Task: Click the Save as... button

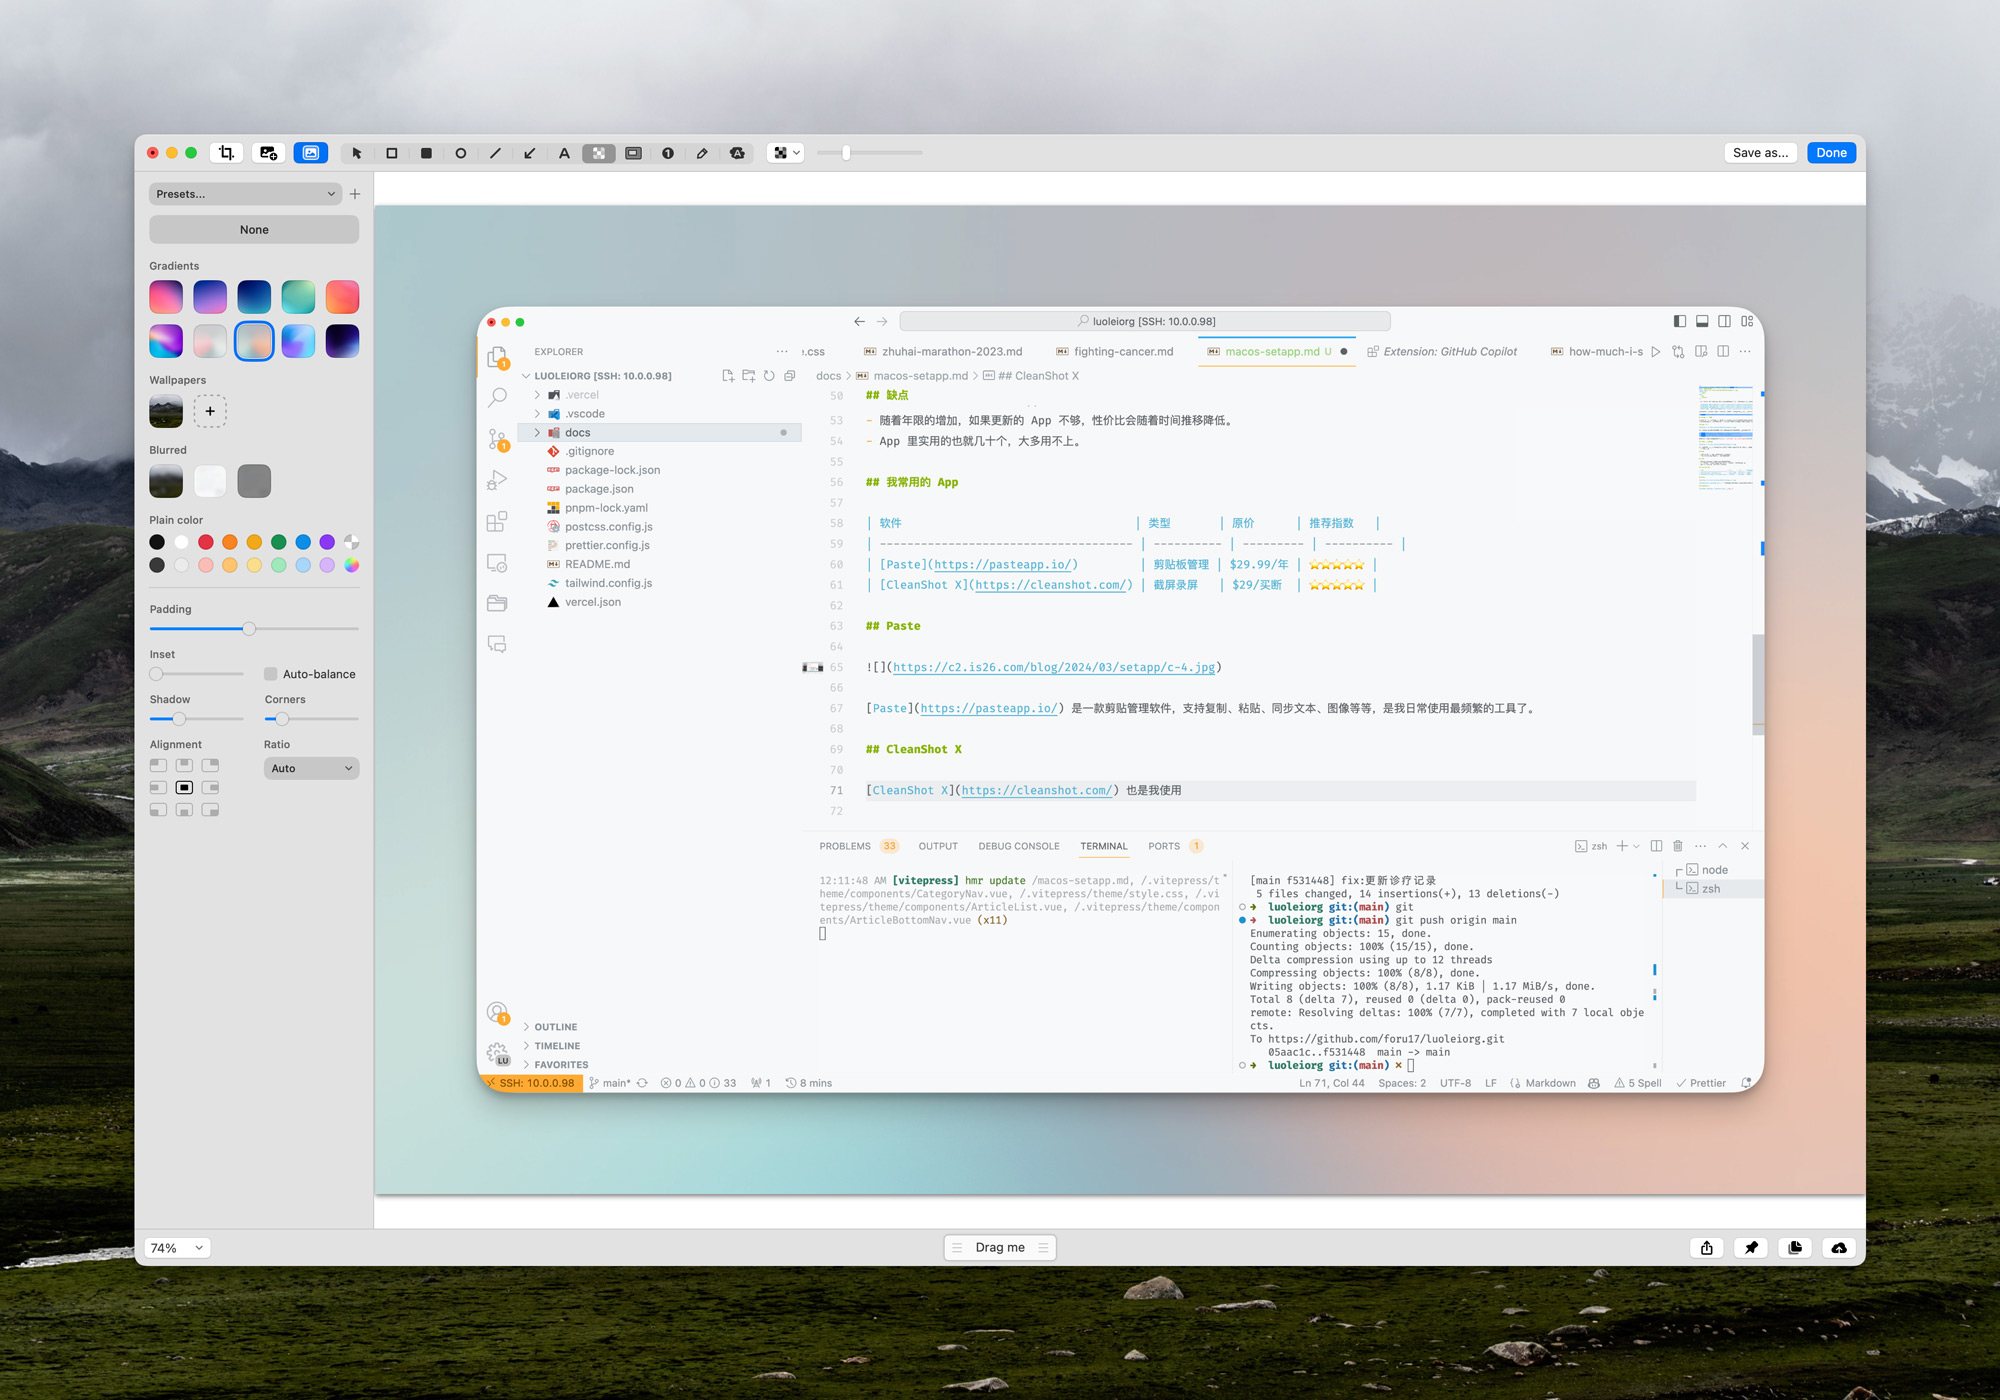Action: pos(1760,153)
